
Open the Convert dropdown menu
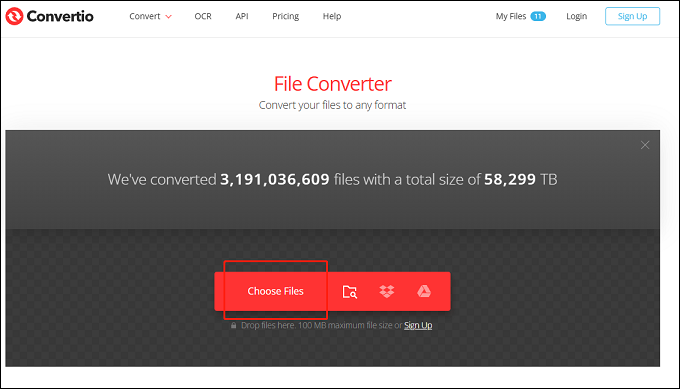(x=150, y=16)
